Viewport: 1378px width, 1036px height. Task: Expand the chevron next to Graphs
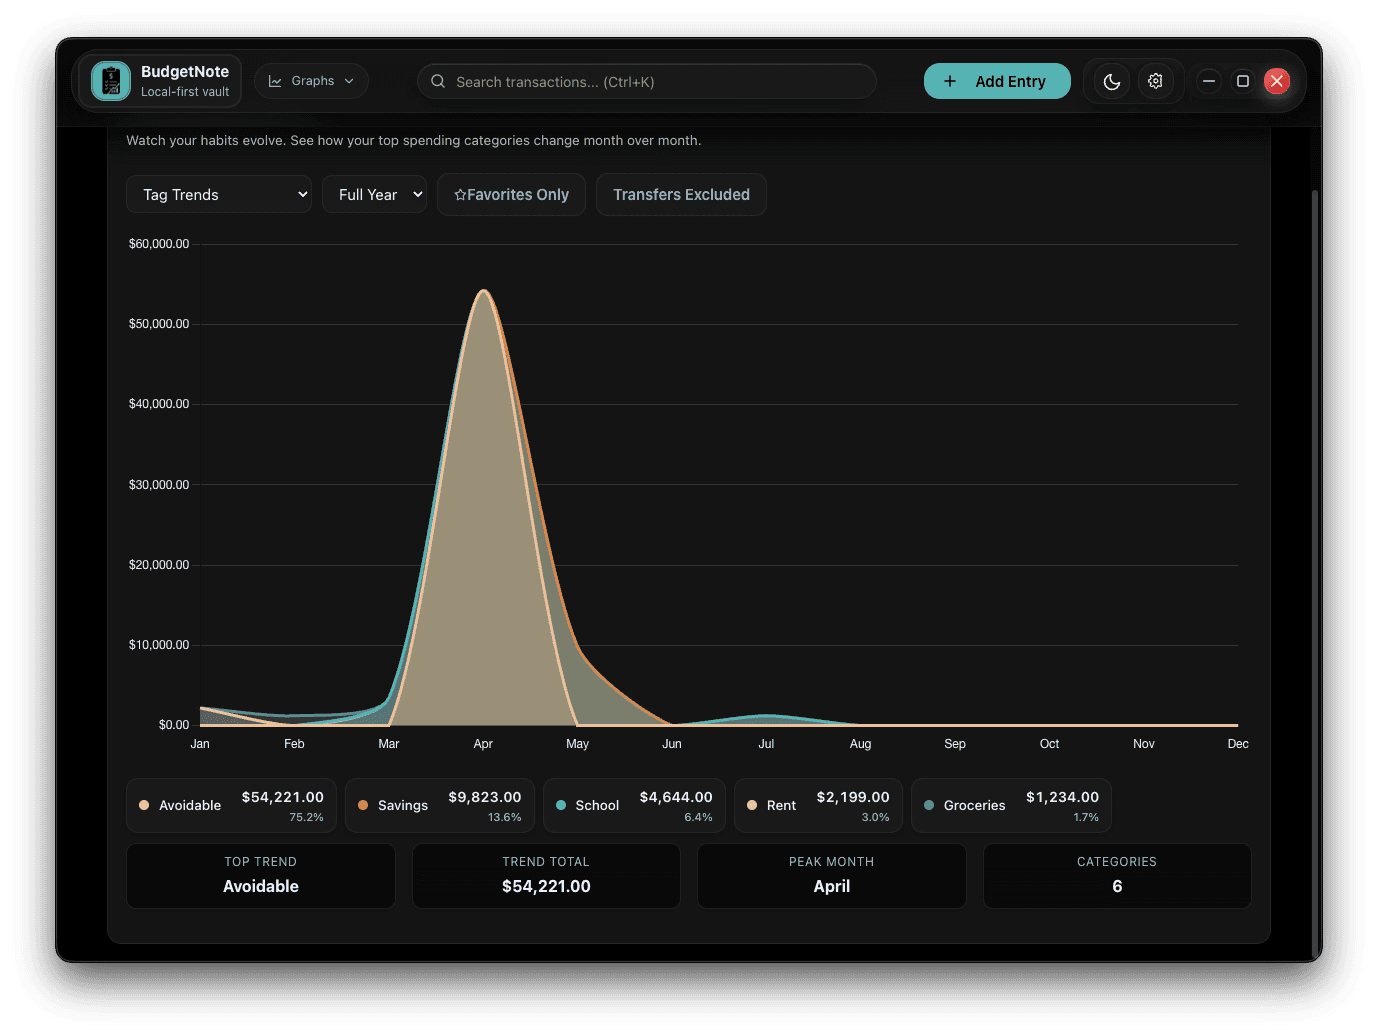coord(349,80)
